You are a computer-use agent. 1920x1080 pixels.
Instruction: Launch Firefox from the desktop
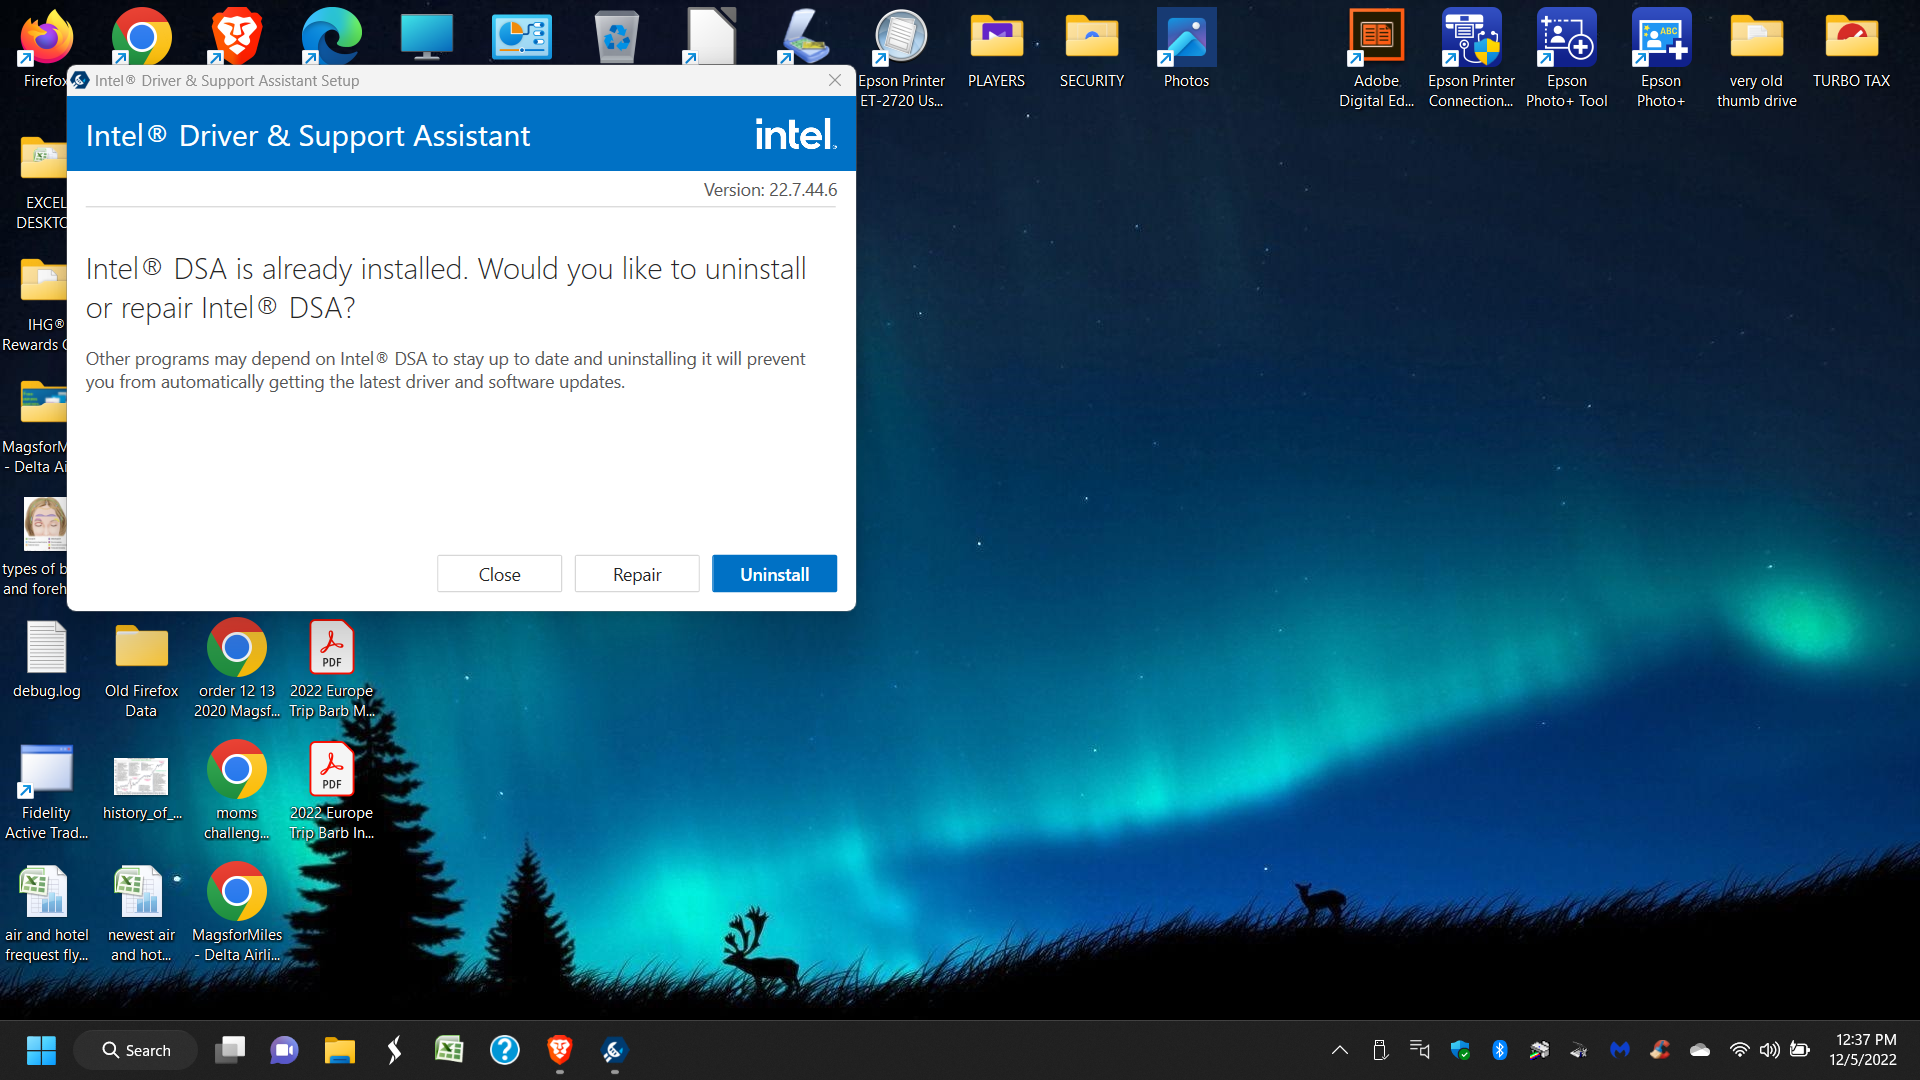[45, 35]
